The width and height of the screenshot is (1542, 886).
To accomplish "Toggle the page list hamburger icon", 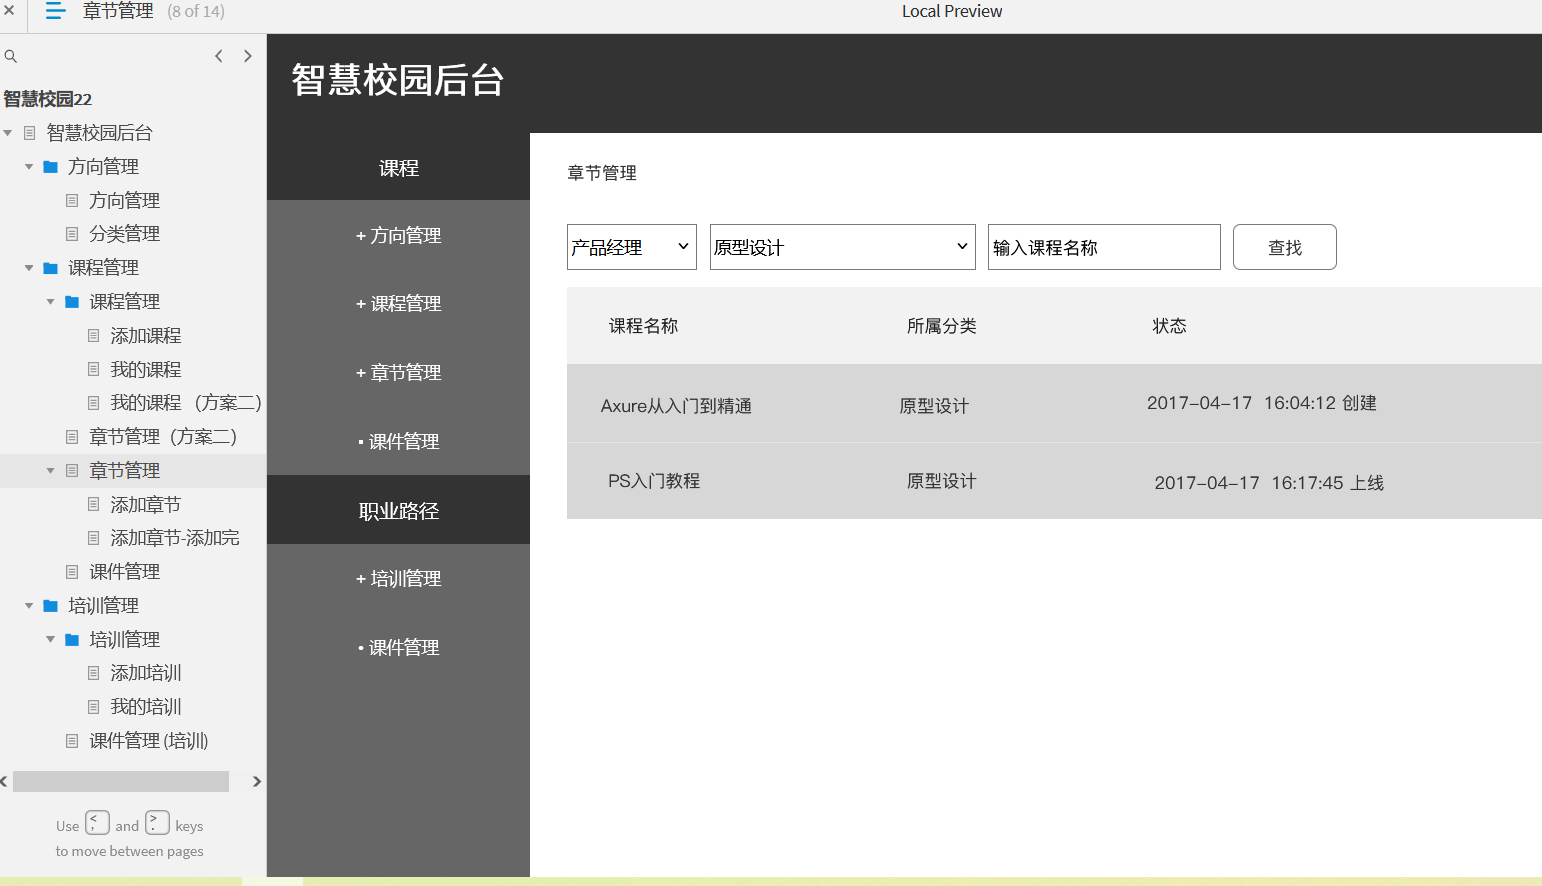I will pos(55,11).
